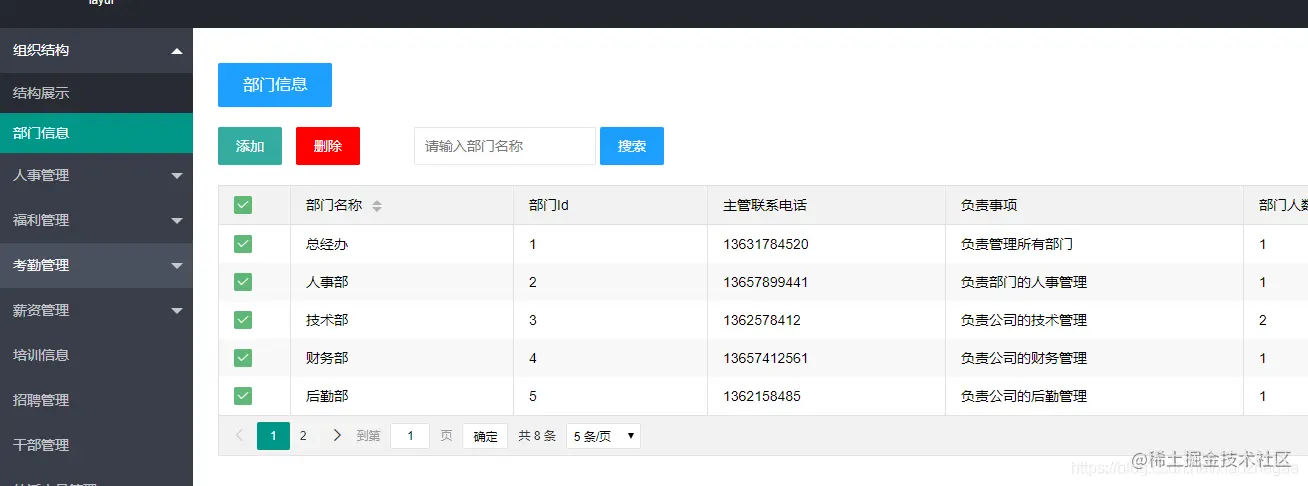Click the green 添加 button
1308x486 pixels.
[x=250, y=146]
